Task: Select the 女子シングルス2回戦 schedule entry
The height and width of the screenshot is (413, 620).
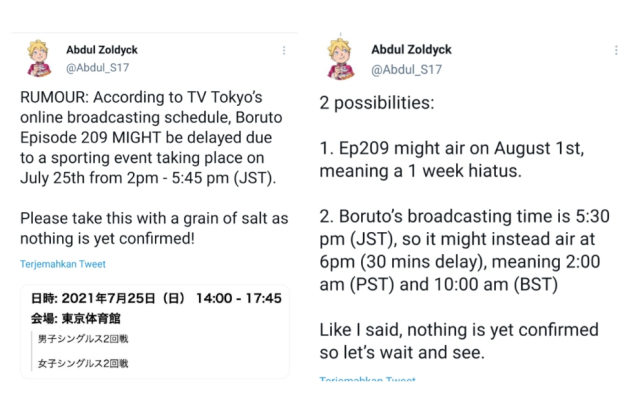Action: 84,362
